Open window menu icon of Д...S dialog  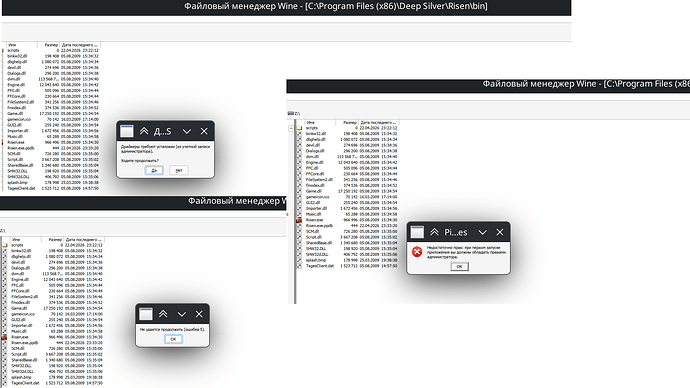[x=127, y=131]
